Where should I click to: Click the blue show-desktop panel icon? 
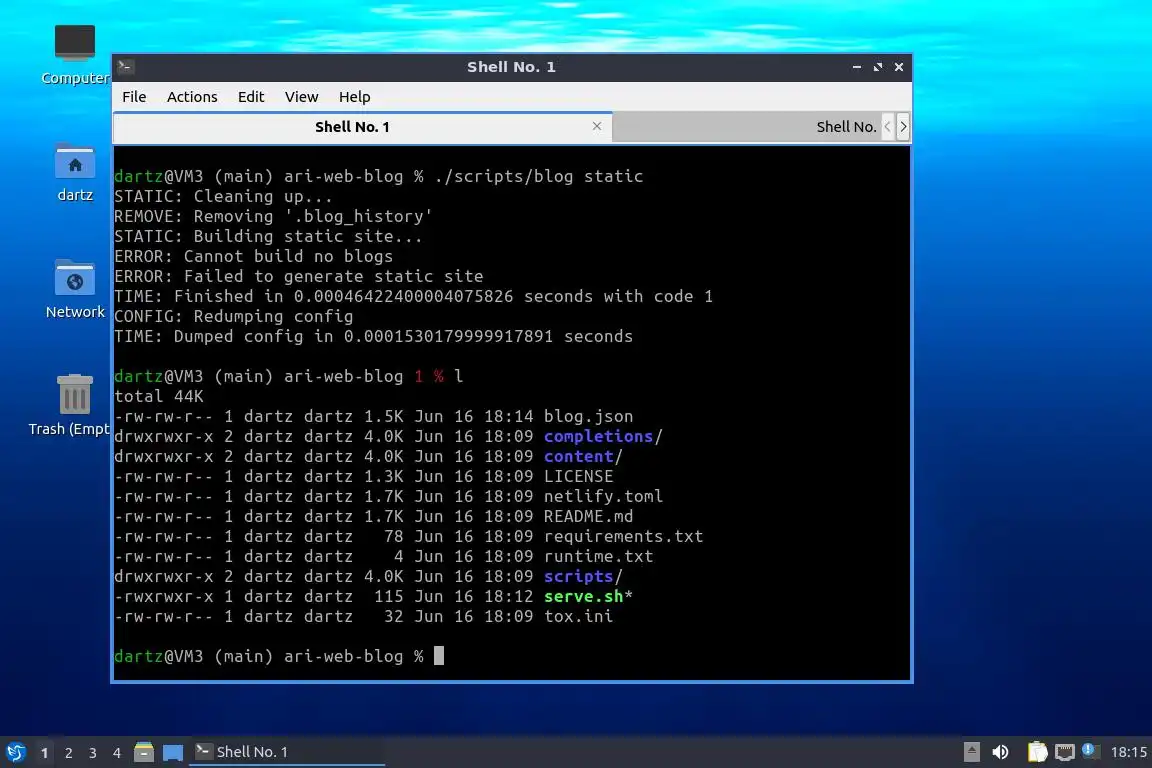(x=173, y=752)
